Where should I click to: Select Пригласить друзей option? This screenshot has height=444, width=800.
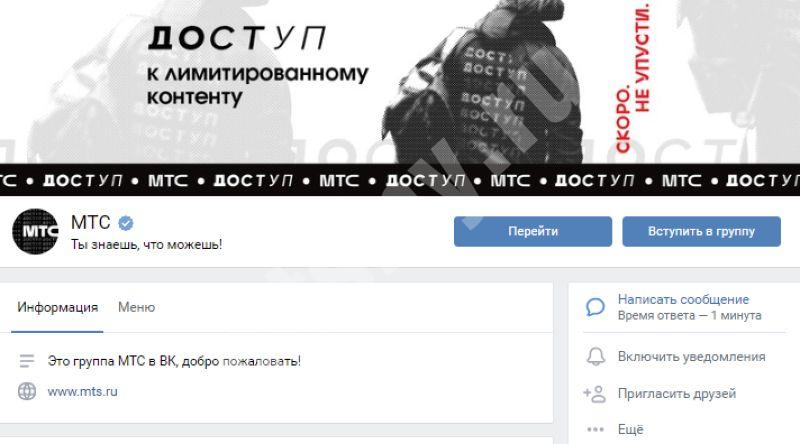coord(677,393)
